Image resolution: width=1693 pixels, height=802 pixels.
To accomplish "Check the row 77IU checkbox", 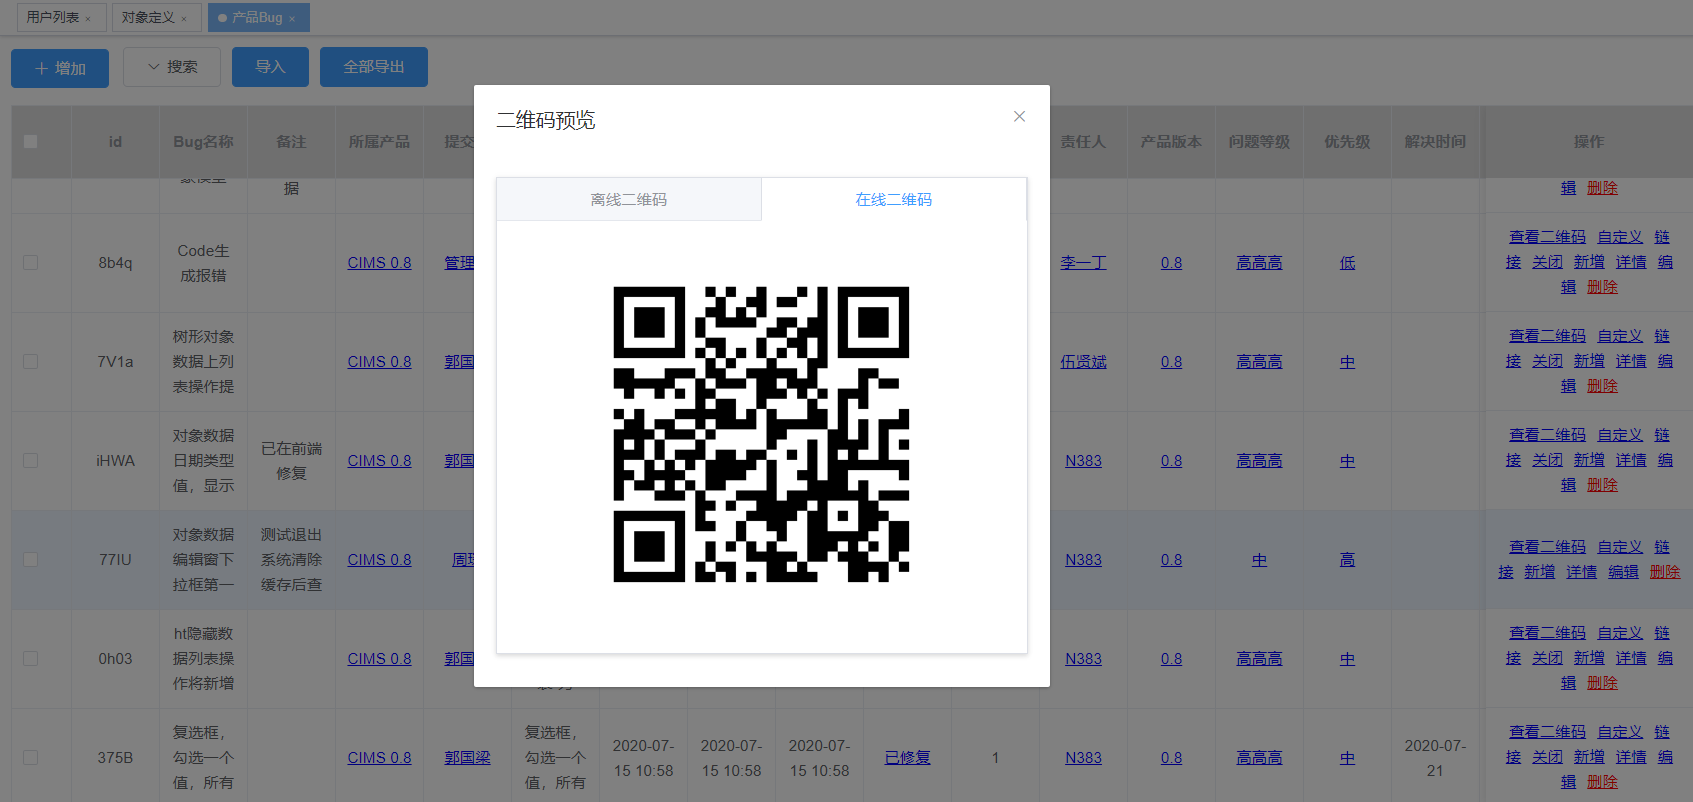I will [31, 559].
